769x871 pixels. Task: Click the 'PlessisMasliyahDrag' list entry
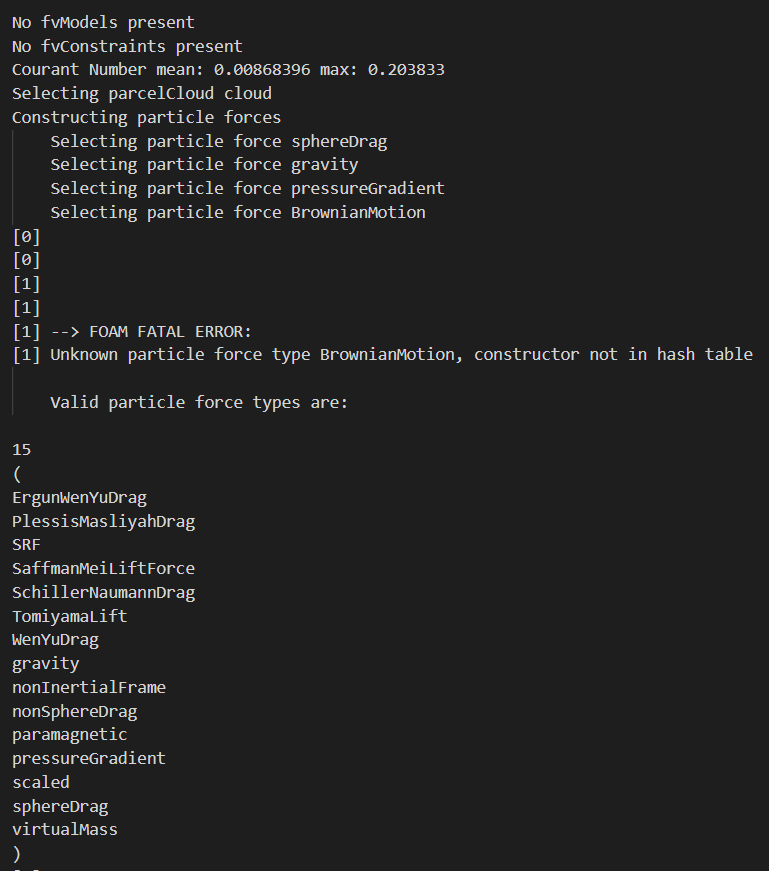[103, 521]
